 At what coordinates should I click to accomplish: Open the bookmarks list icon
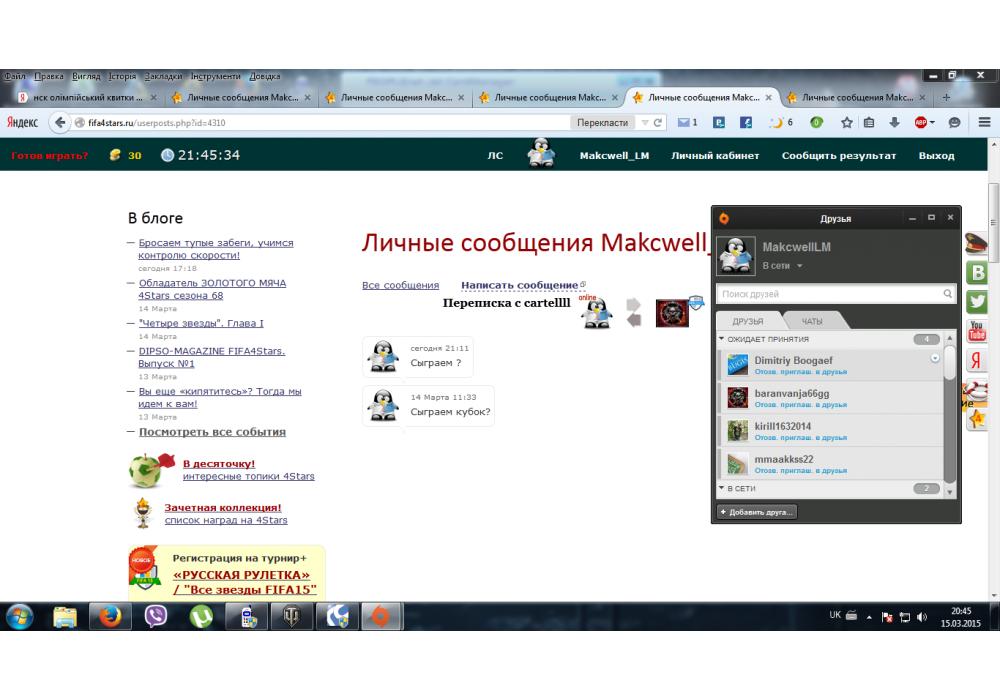869,122
